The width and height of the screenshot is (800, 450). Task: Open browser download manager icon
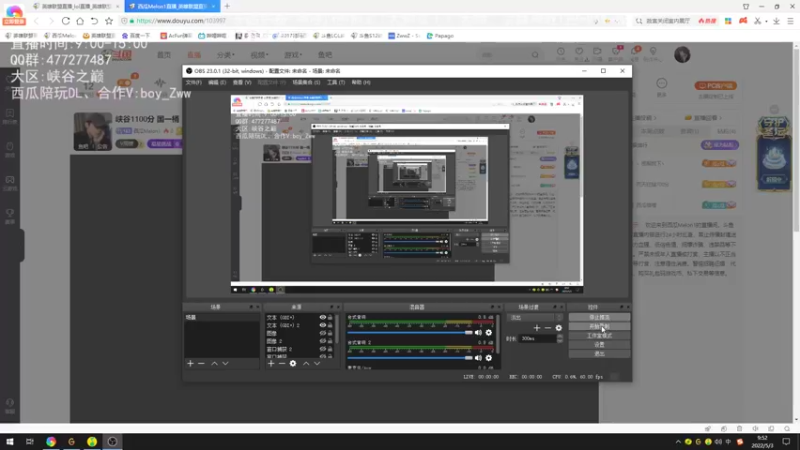pyautogui.click(x=776, y=21)
